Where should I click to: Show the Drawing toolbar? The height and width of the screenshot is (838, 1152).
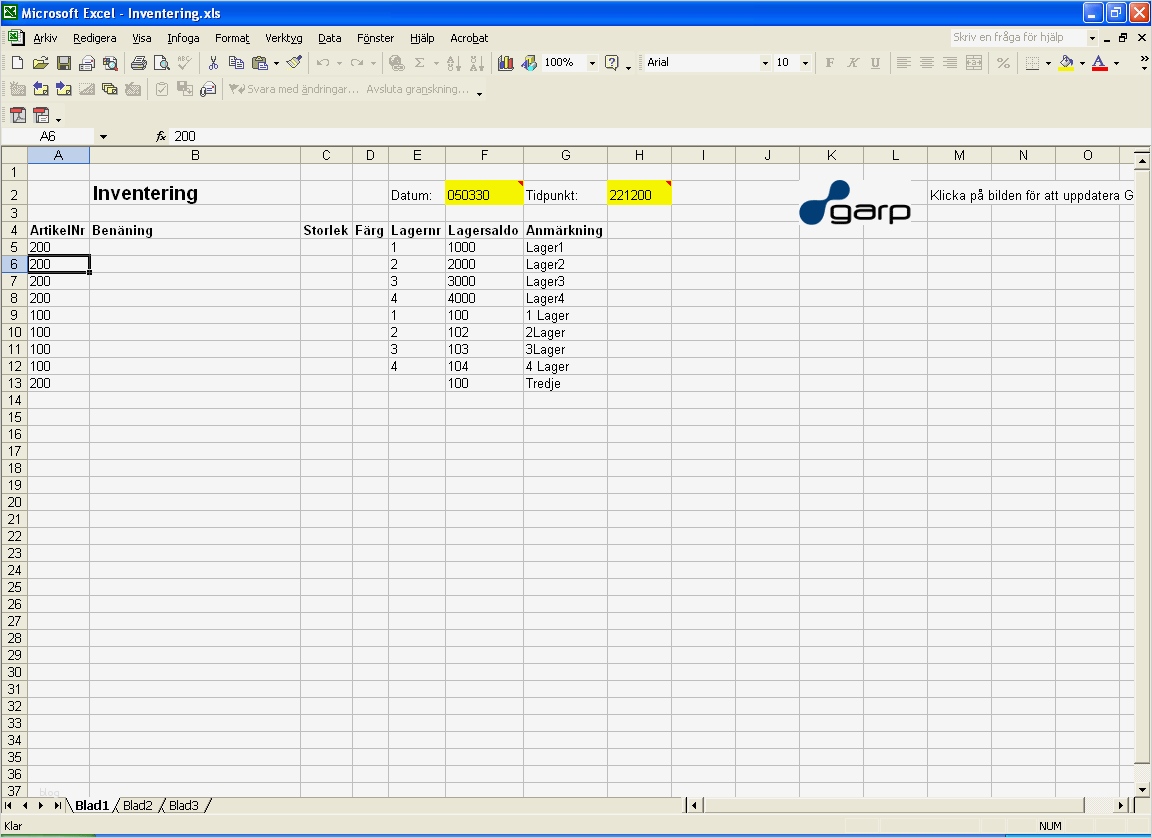point(529,63)
